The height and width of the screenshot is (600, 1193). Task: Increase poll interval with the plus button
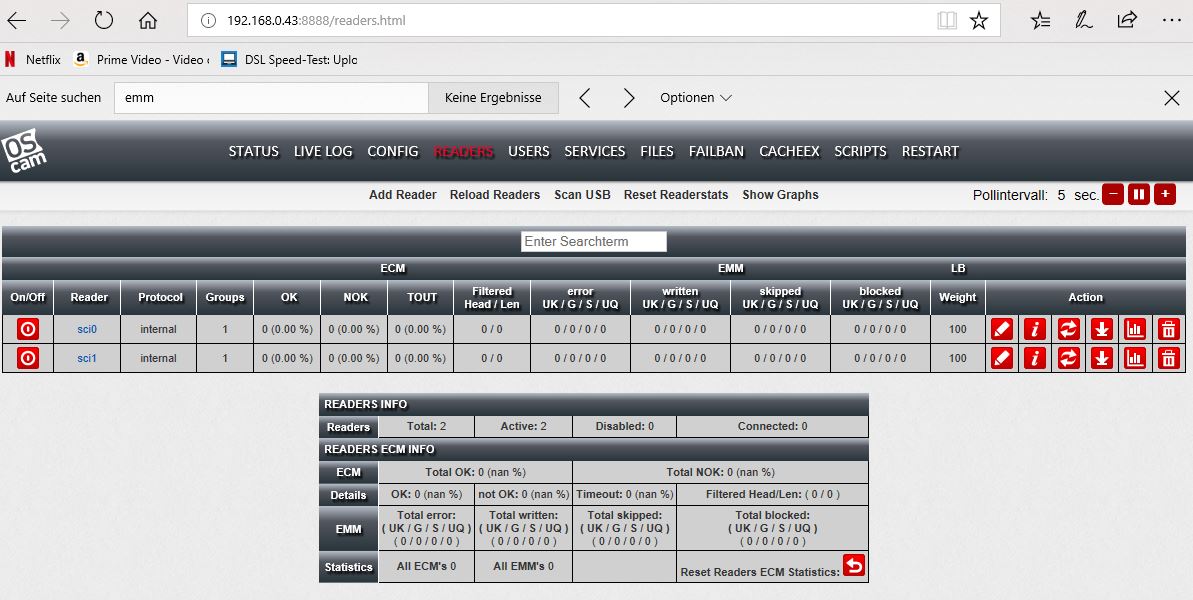[1164, 194]
